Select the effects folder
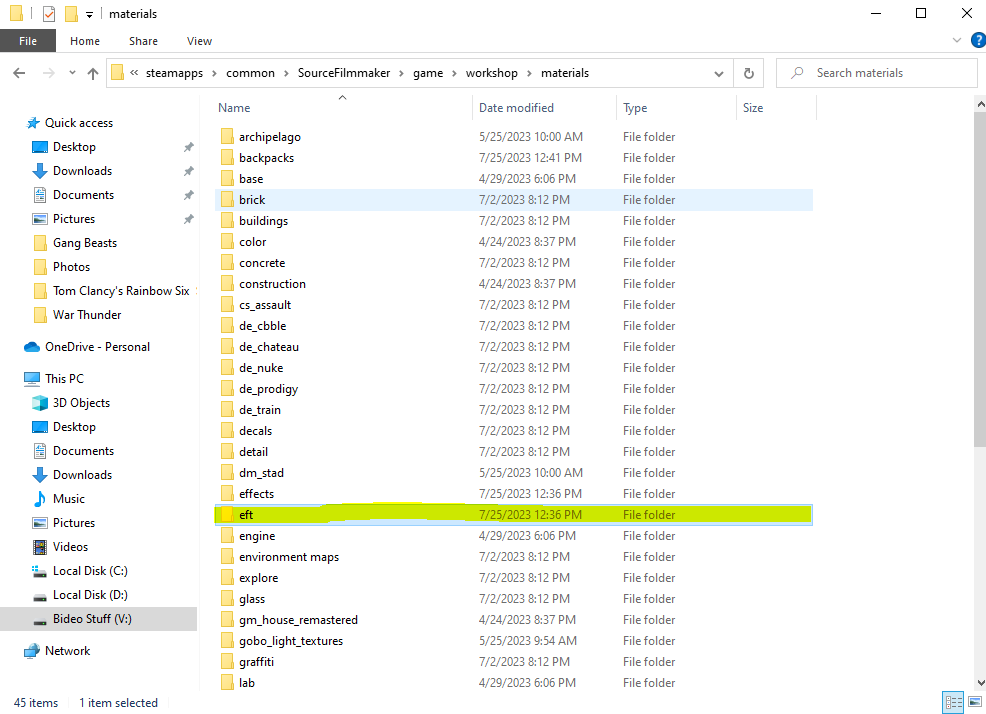The width and height of the screenshot is (986, 714). tap(257, 493)
